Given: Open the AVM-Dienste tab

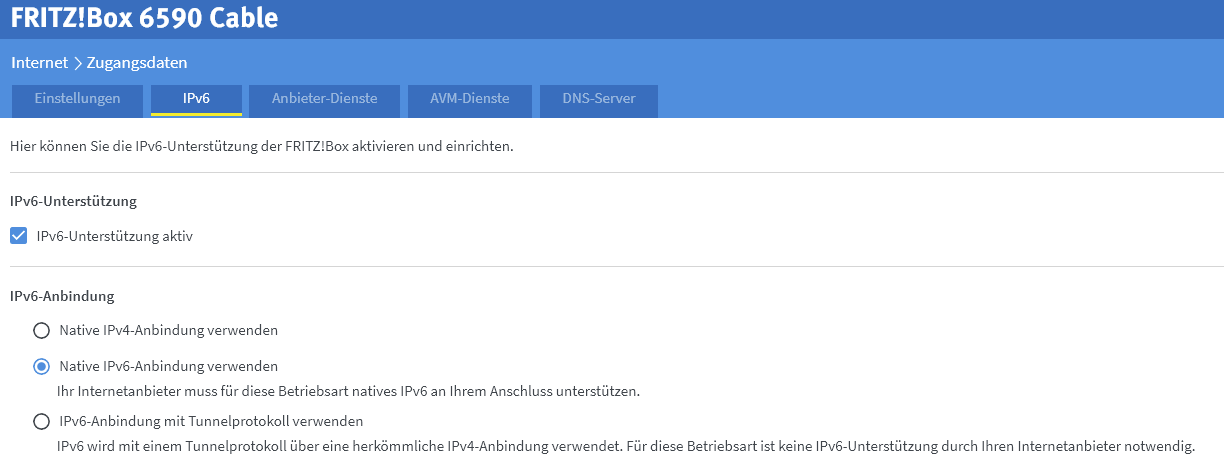Looking at the screenshot, I should [x=470, y=100].
